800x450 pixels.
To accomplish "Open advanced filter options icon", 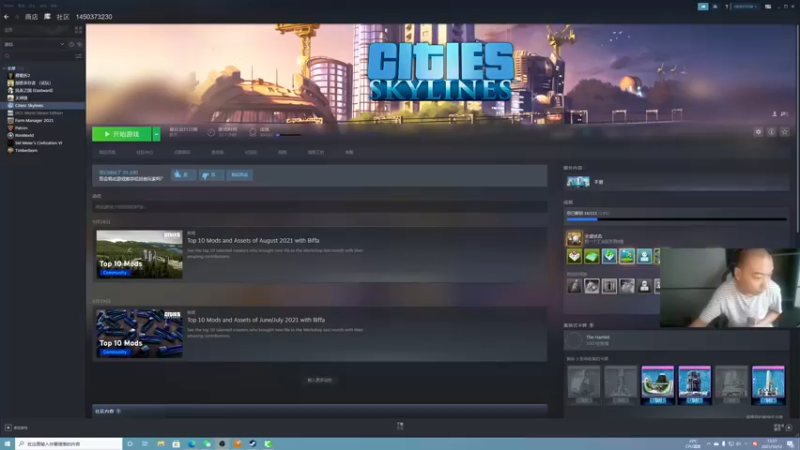I will [79, 56].
